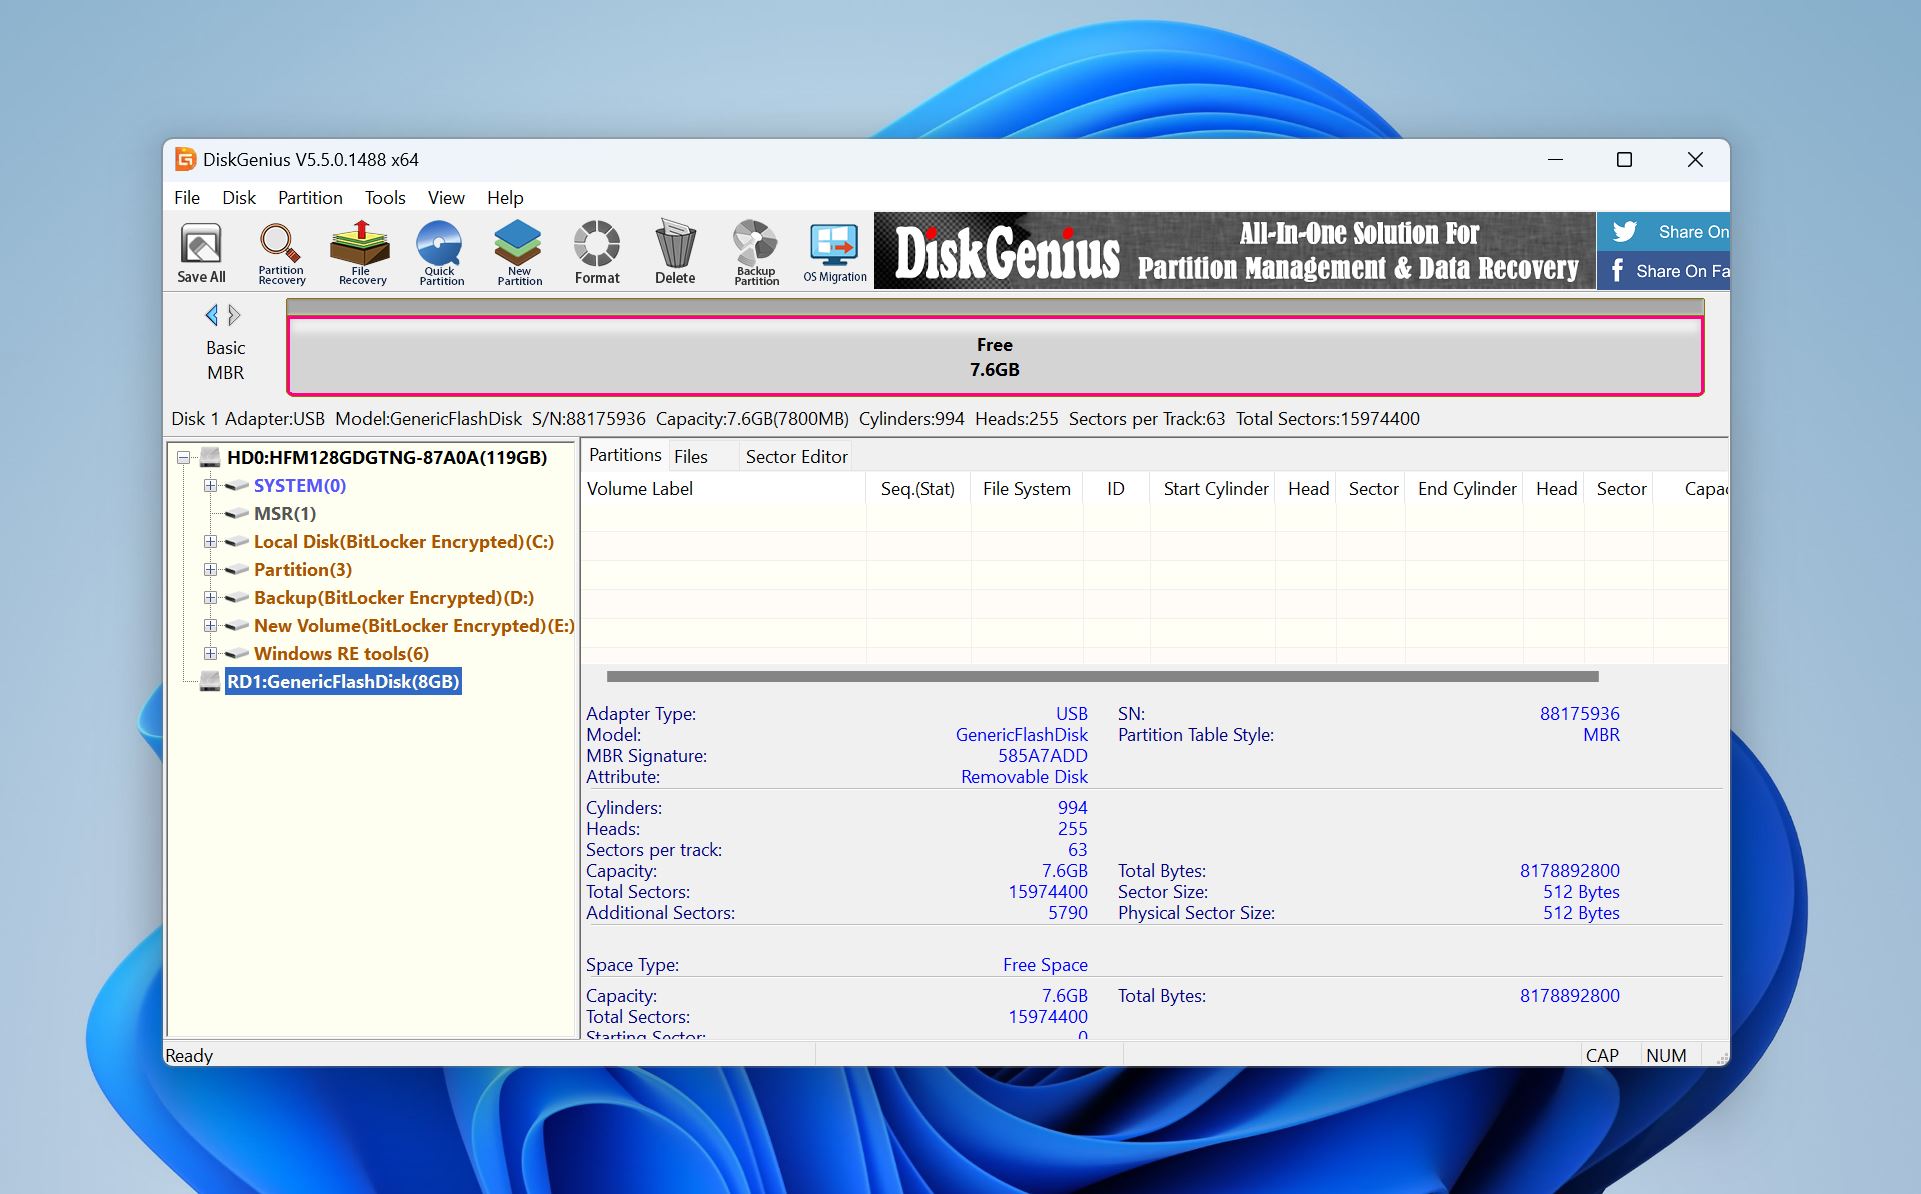Select the Partitions tab
1921x1194 pixels.
[624, 455]
